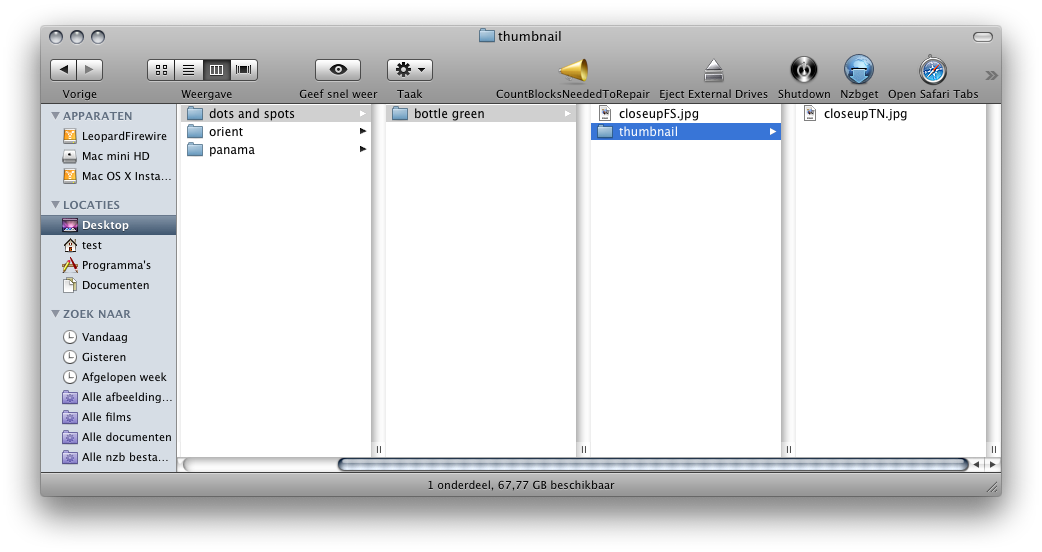The height and width of the screenshot is (552, 1042).
Task: Click the scroll right arrow
Action: pyautogui.click(x=992, y=464)
